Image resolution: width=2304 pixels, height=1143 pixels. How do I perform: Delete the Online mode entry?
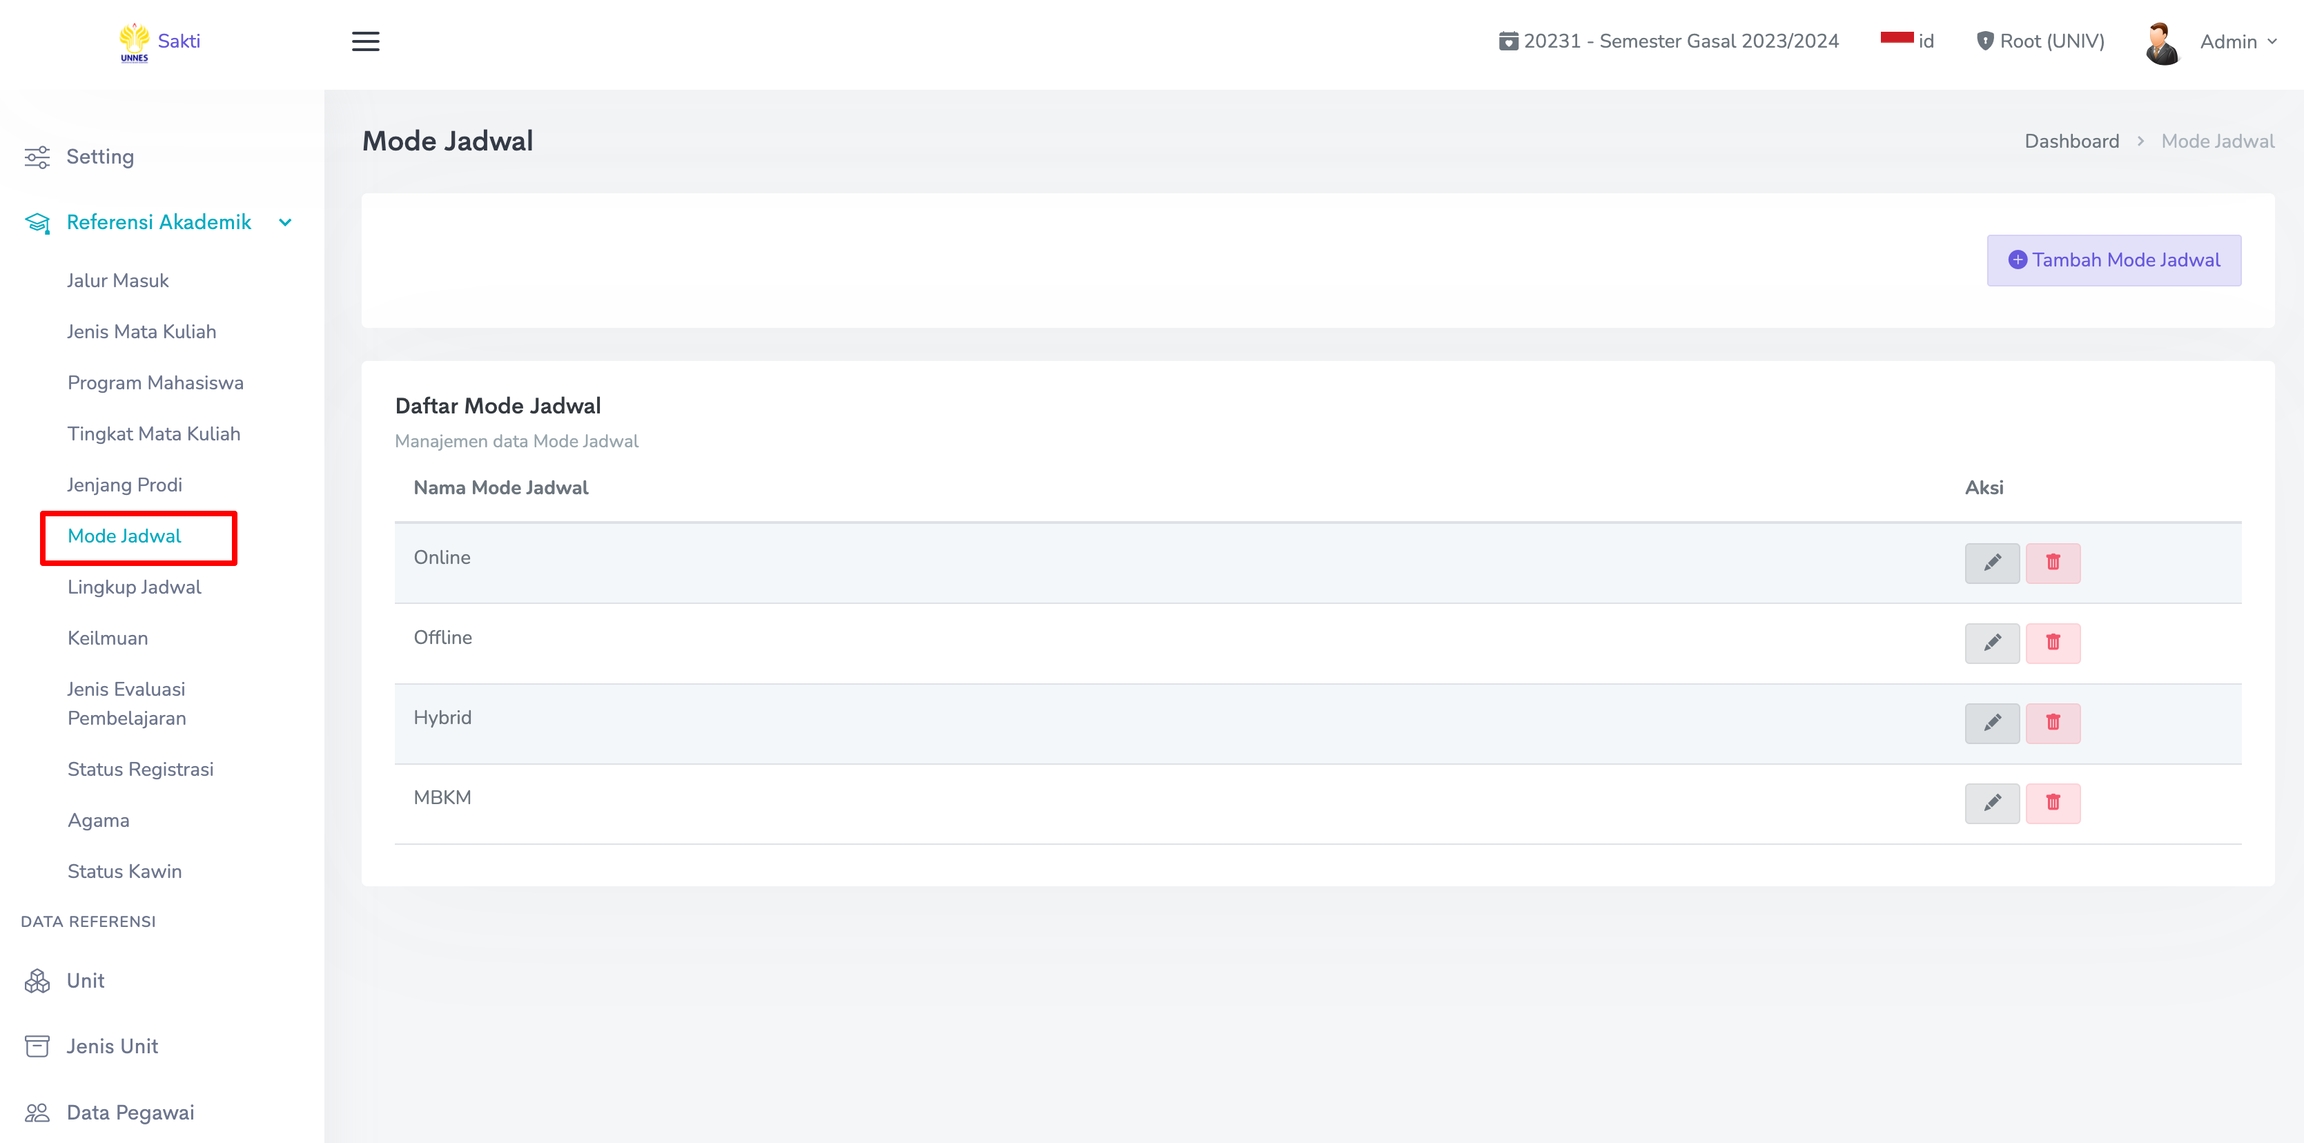2052,563
